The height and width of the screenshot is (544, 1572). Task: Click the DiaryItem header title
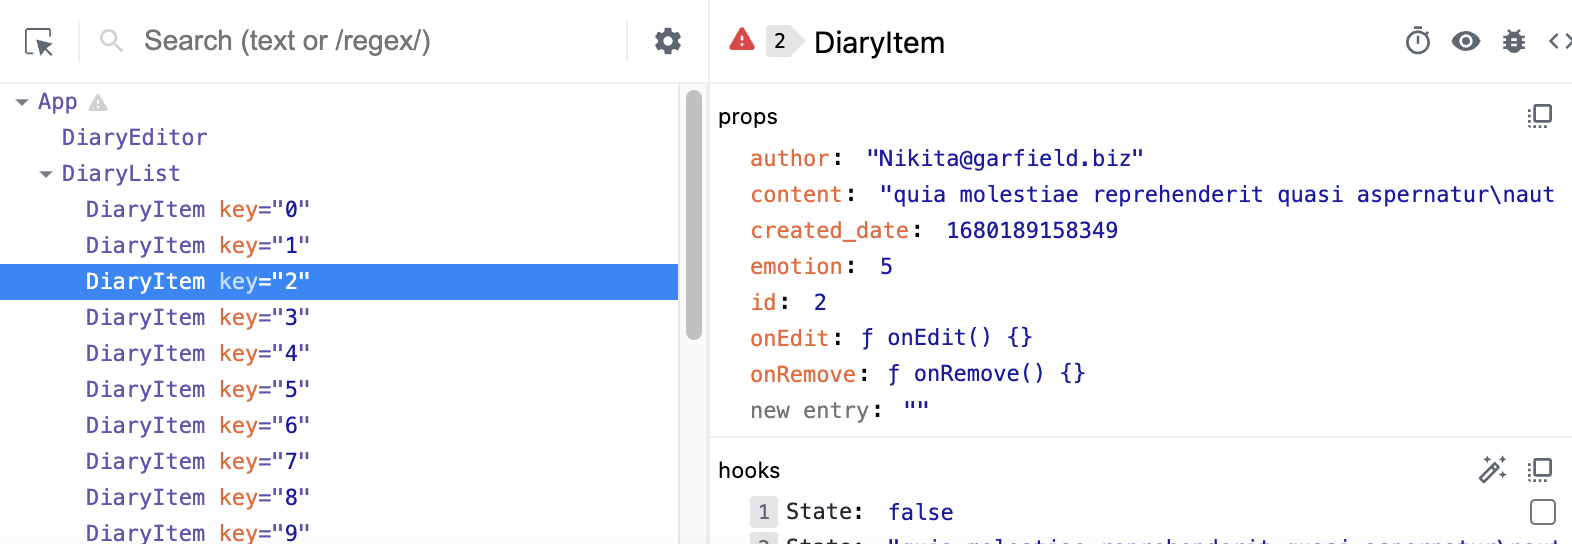tap(879, 42)
